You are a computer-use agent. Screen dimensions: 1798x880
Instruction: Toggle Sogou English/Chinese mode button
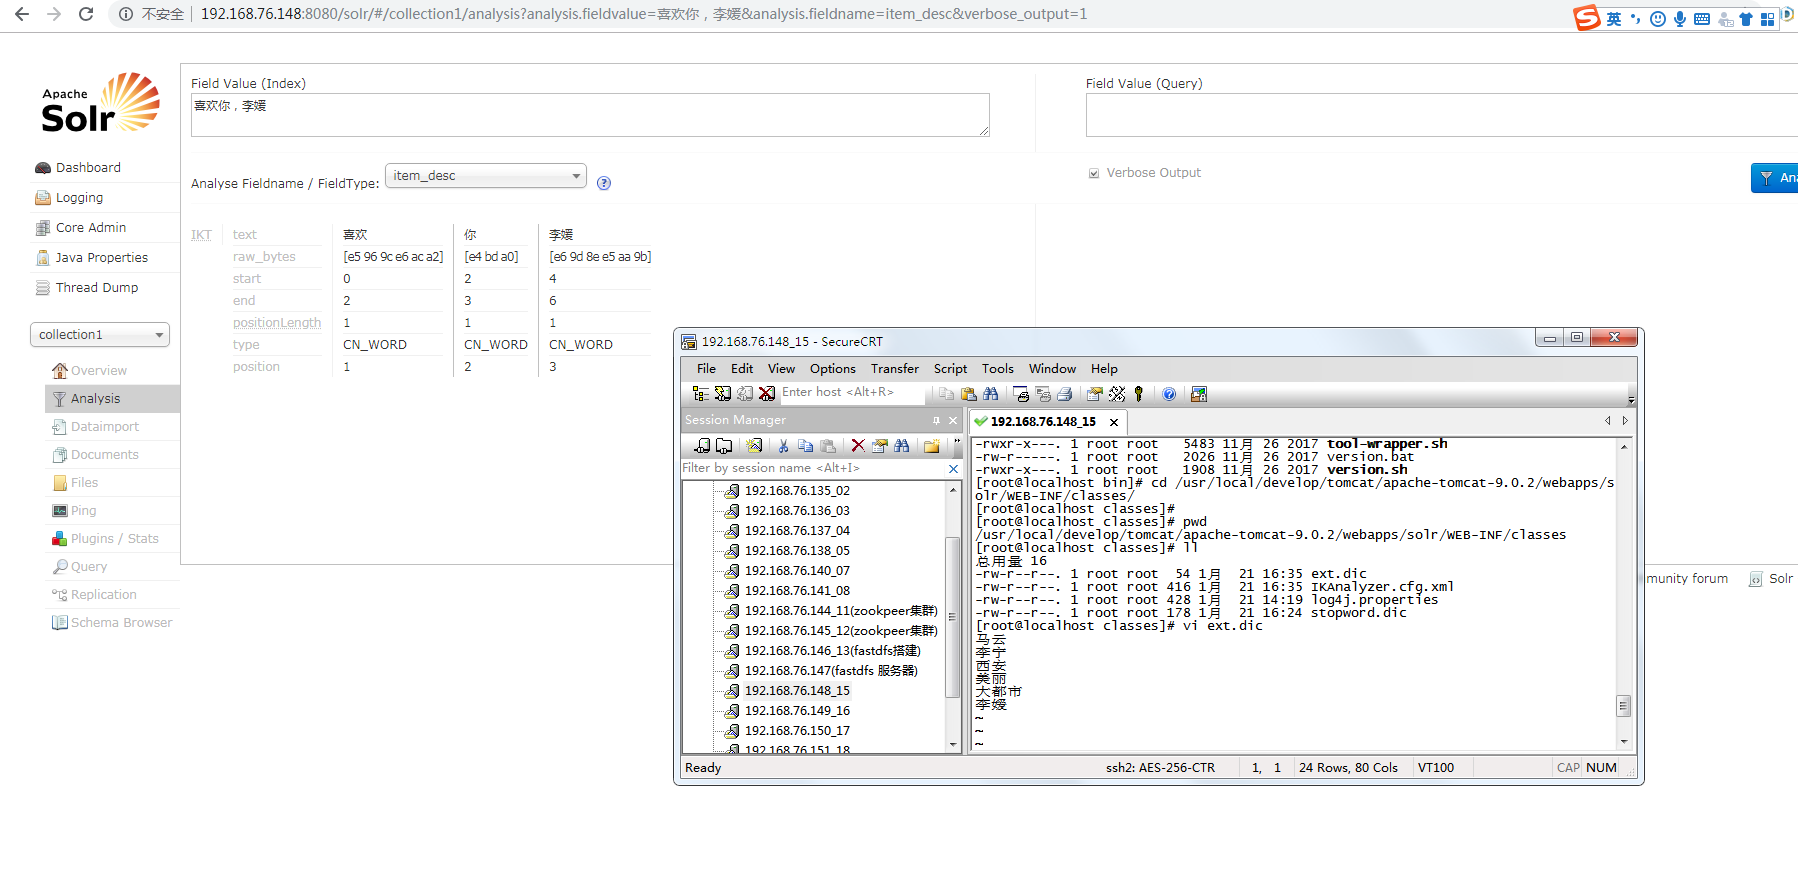point(1614,19)
